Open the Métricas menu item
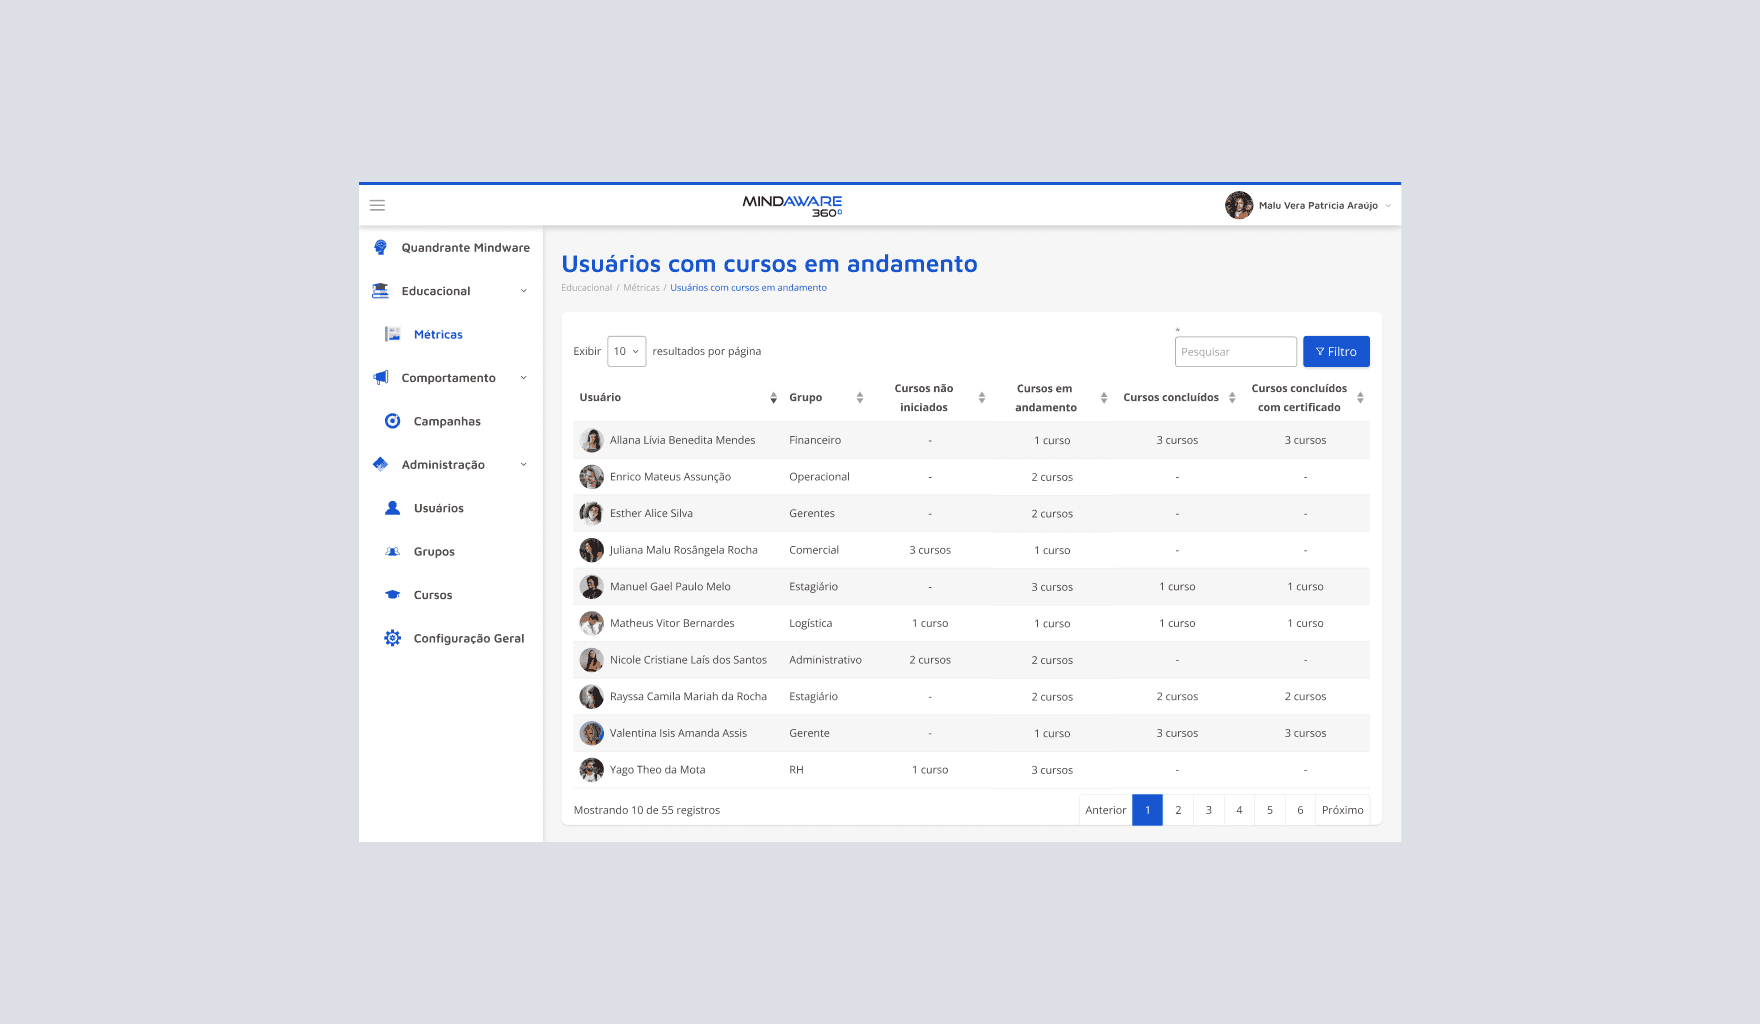Viewport: 1760px width, 1024px height. [x=438, y=335]
